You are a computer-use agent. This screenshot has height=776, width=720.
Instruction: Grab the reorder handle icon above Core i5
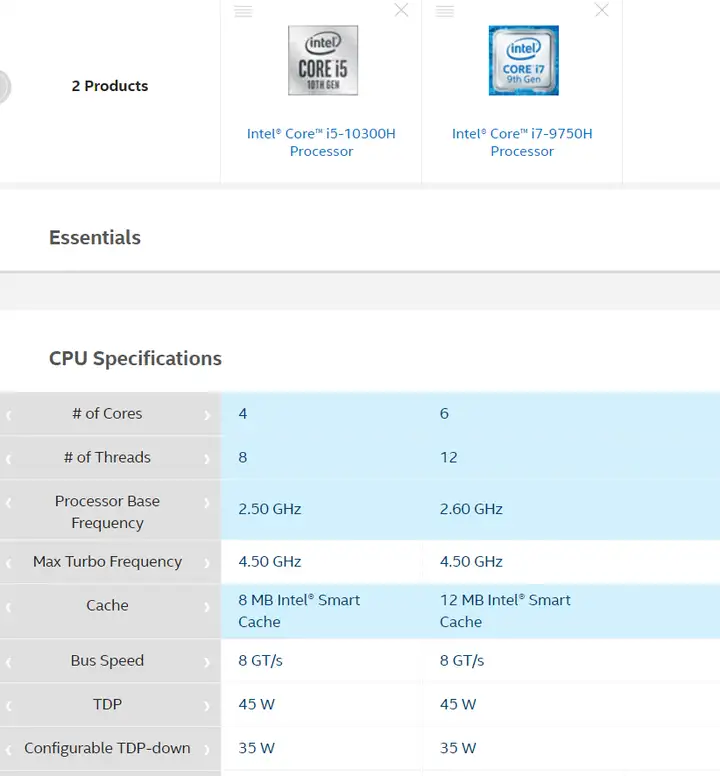243,11
